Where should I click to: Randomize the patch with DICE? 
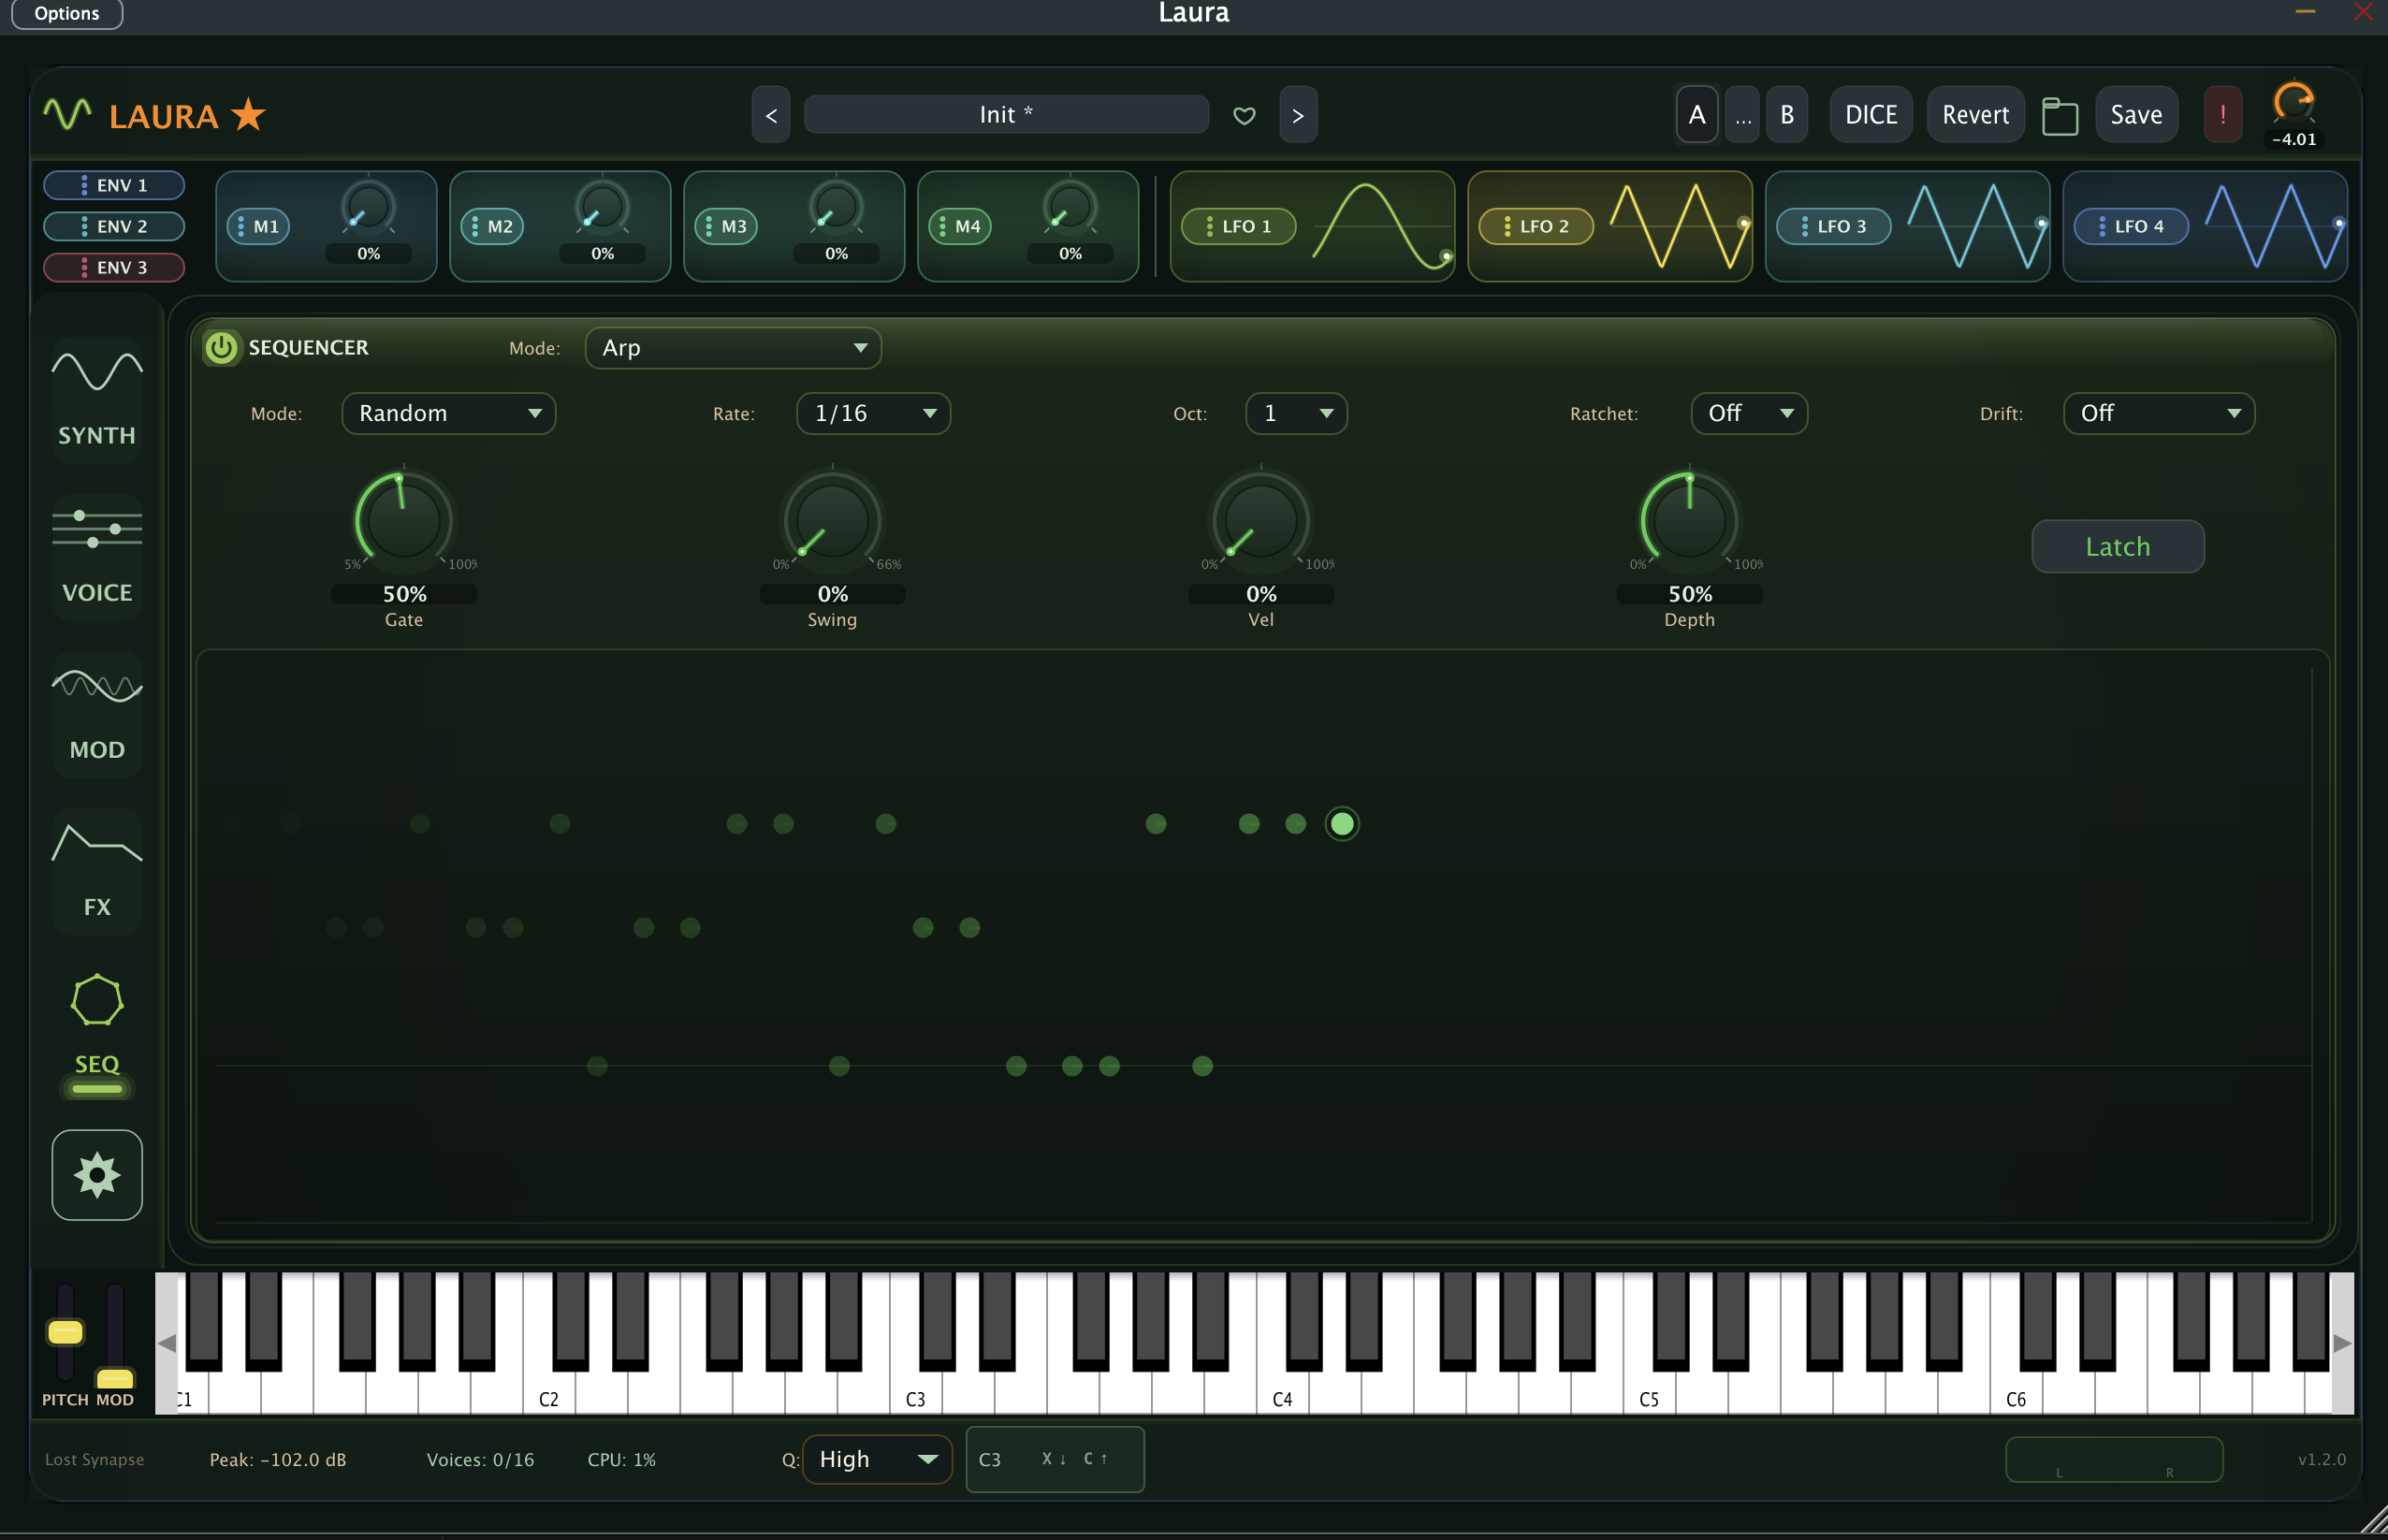[1871, 115]
